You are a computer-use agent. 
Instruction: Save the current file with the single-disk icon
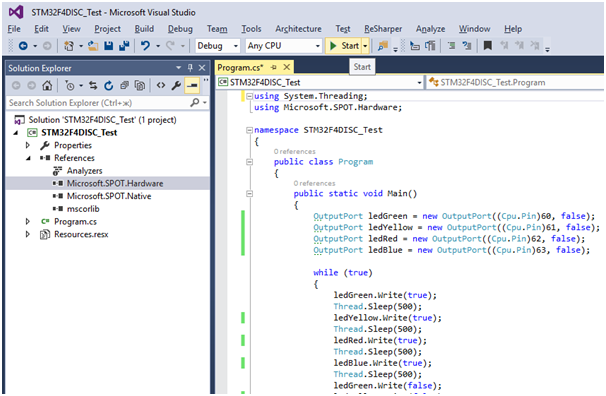click(109, 46)
